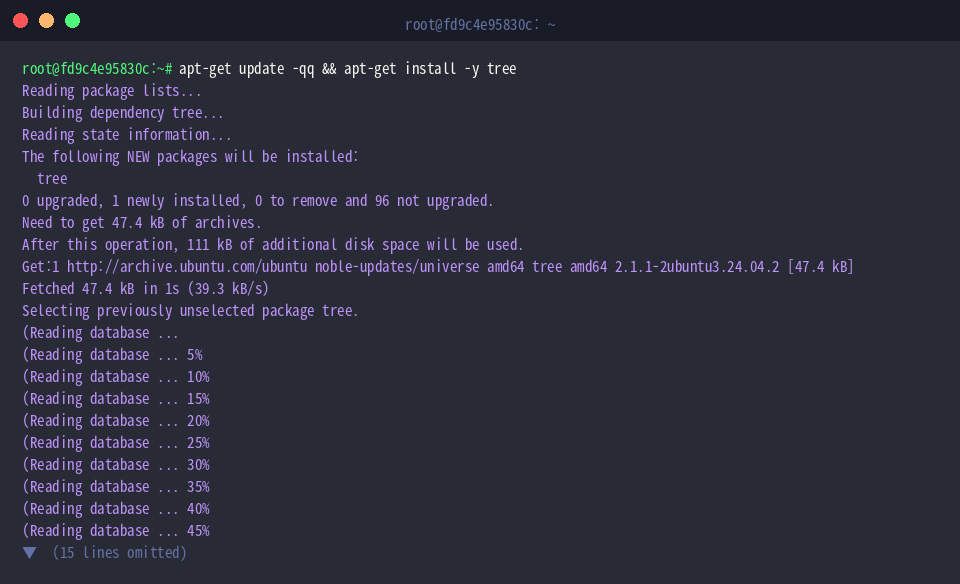Click the 'Need to get 47.4 kB' line
960x584 pixels.
(x=141, y=223)
